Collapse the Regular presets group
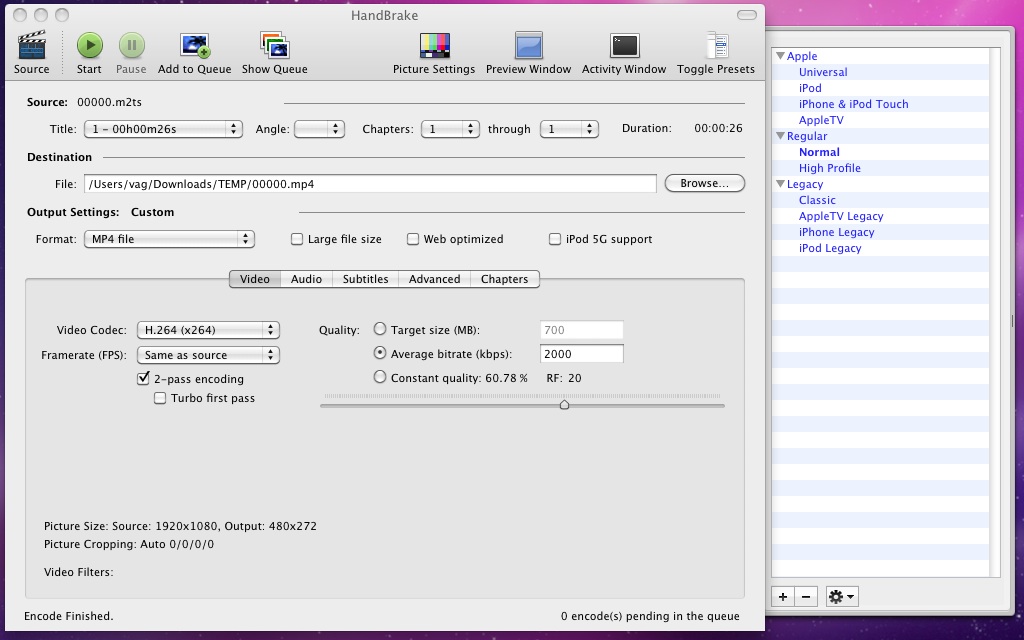Viewport: 1024px width, 640px height. point(780,136)
